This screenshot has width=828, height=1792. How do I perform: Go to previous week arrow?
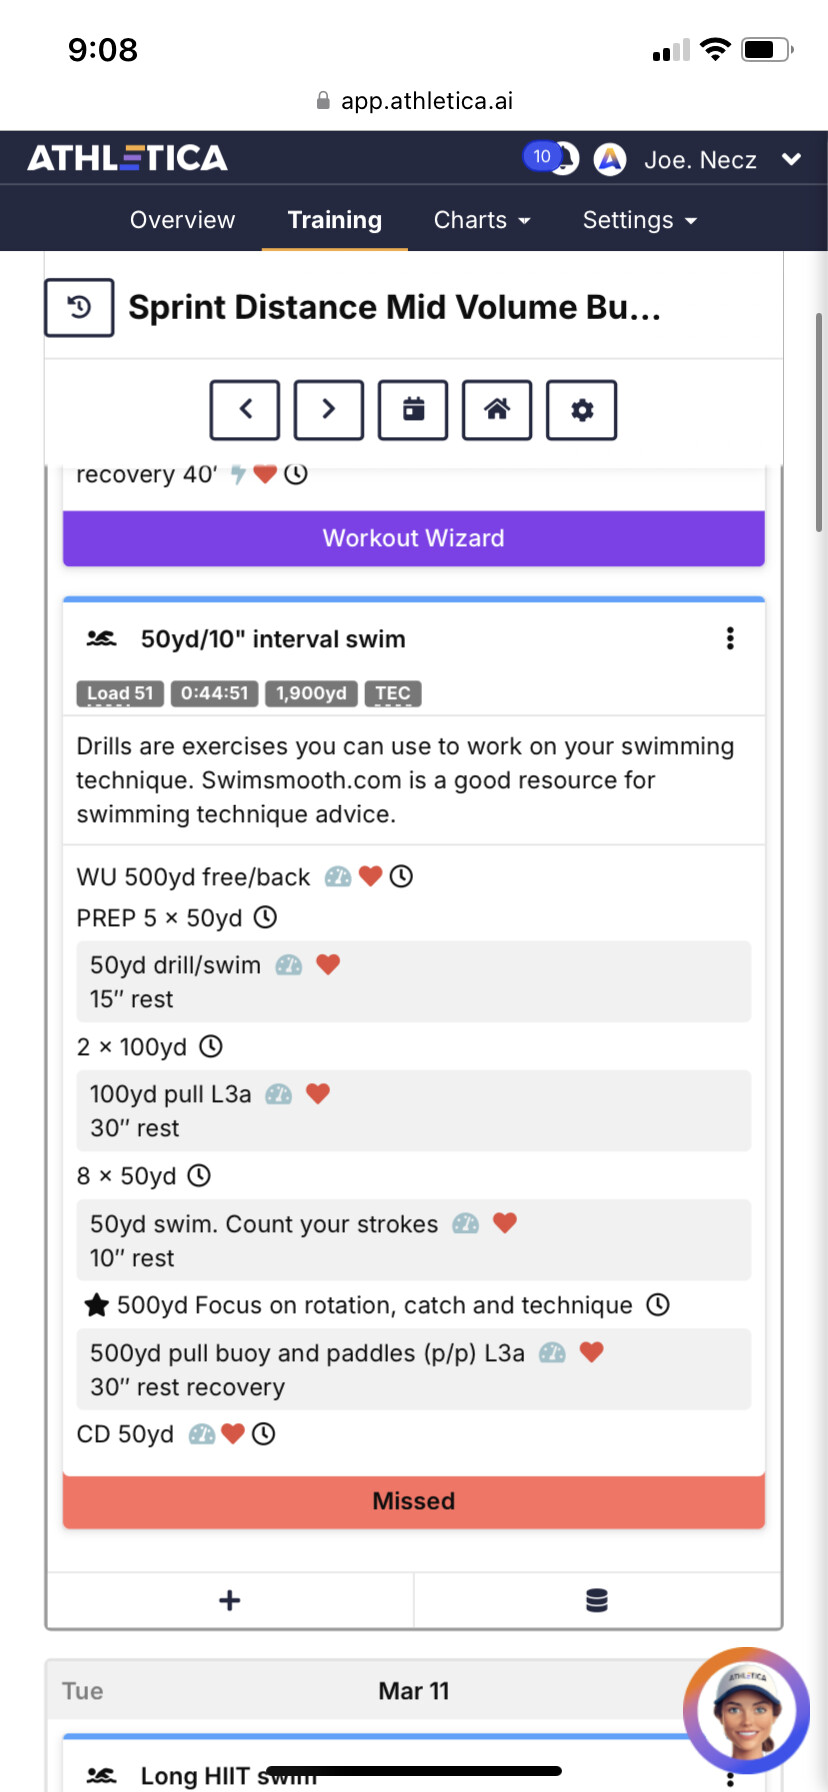click(245, 410)
